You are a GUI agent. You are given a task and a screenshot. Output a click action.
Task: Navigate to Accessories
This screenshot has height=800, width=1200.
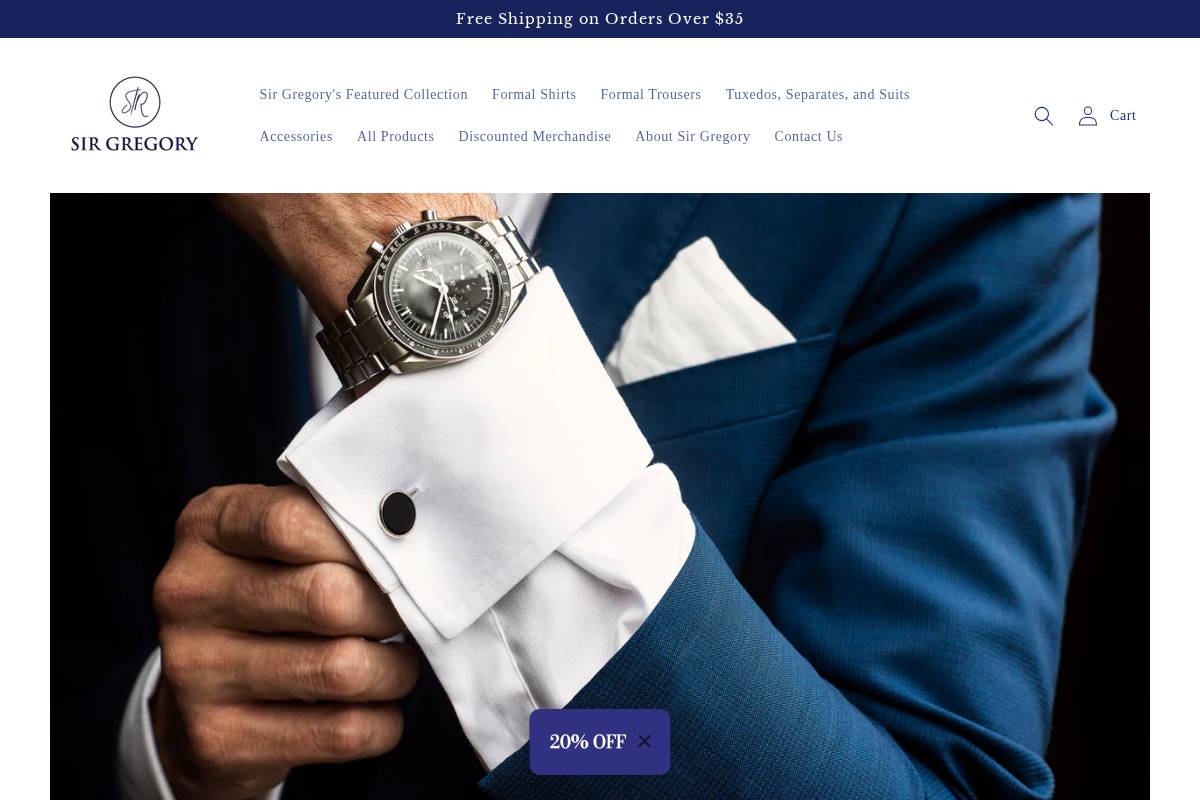click(x=296, y=136)
